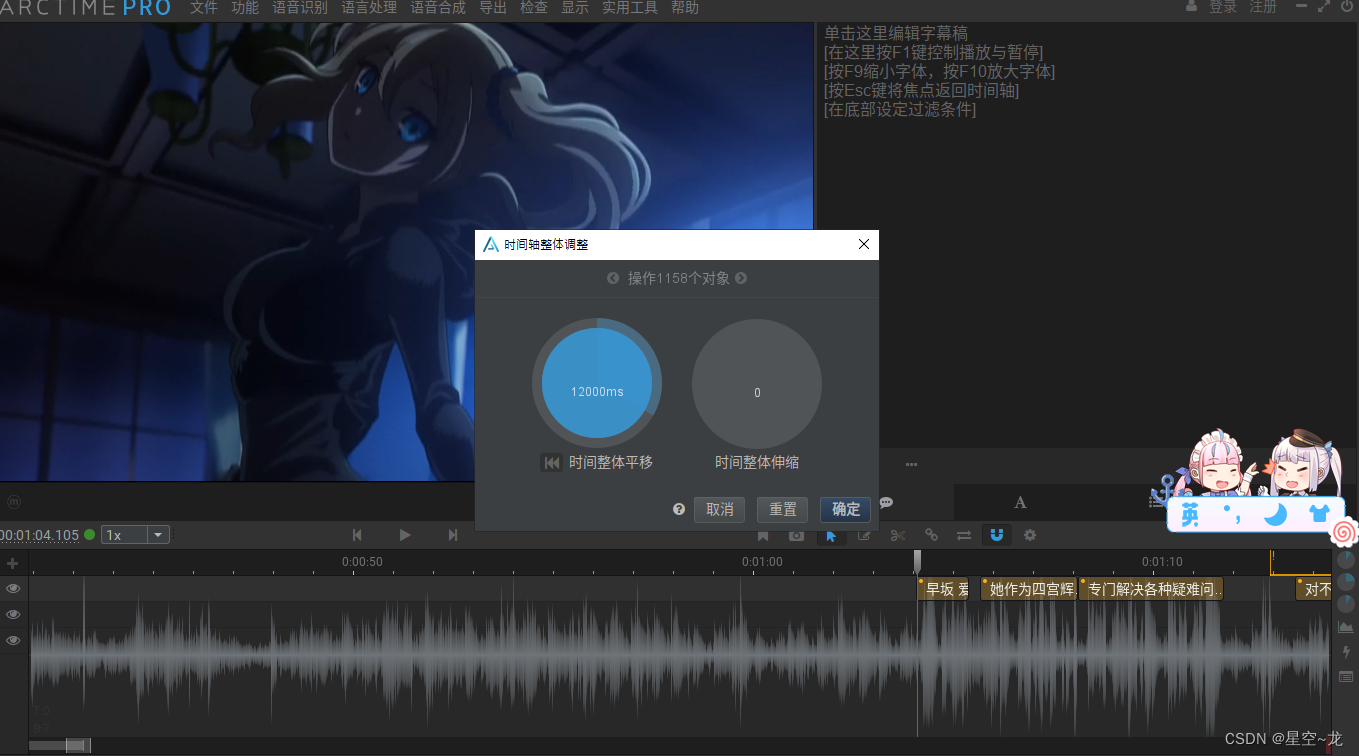Click the add track plus icon
1359x756 pixels.
(13, 563)
